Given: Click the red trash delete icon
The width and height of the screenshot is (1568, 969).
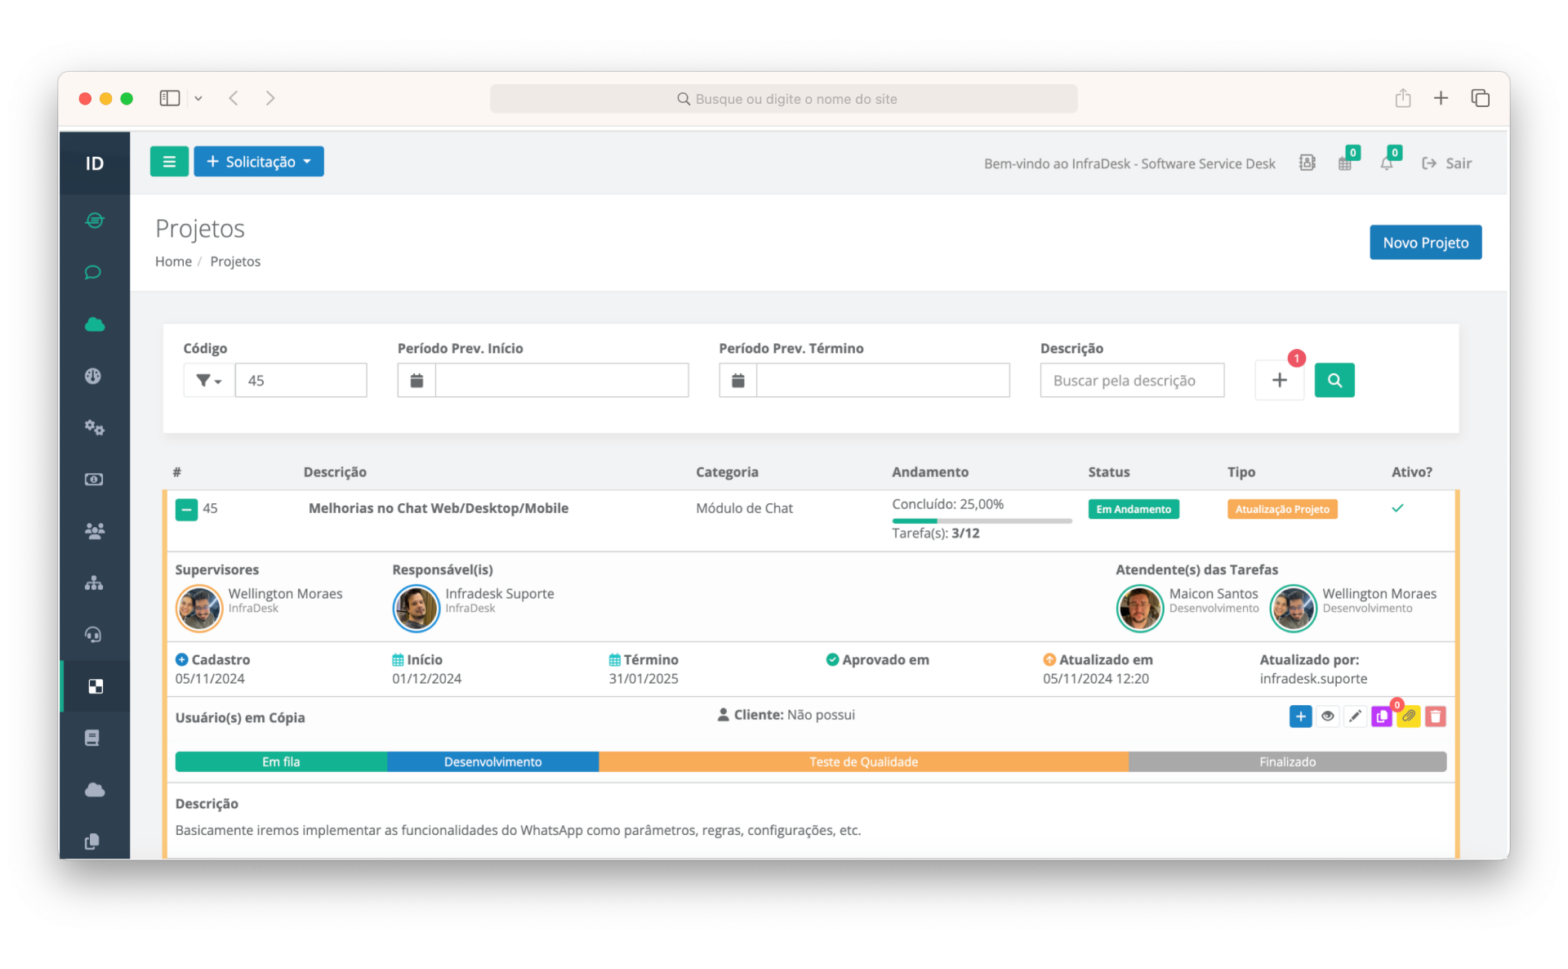Looking at the screenshot, I should click(1435, 716).
